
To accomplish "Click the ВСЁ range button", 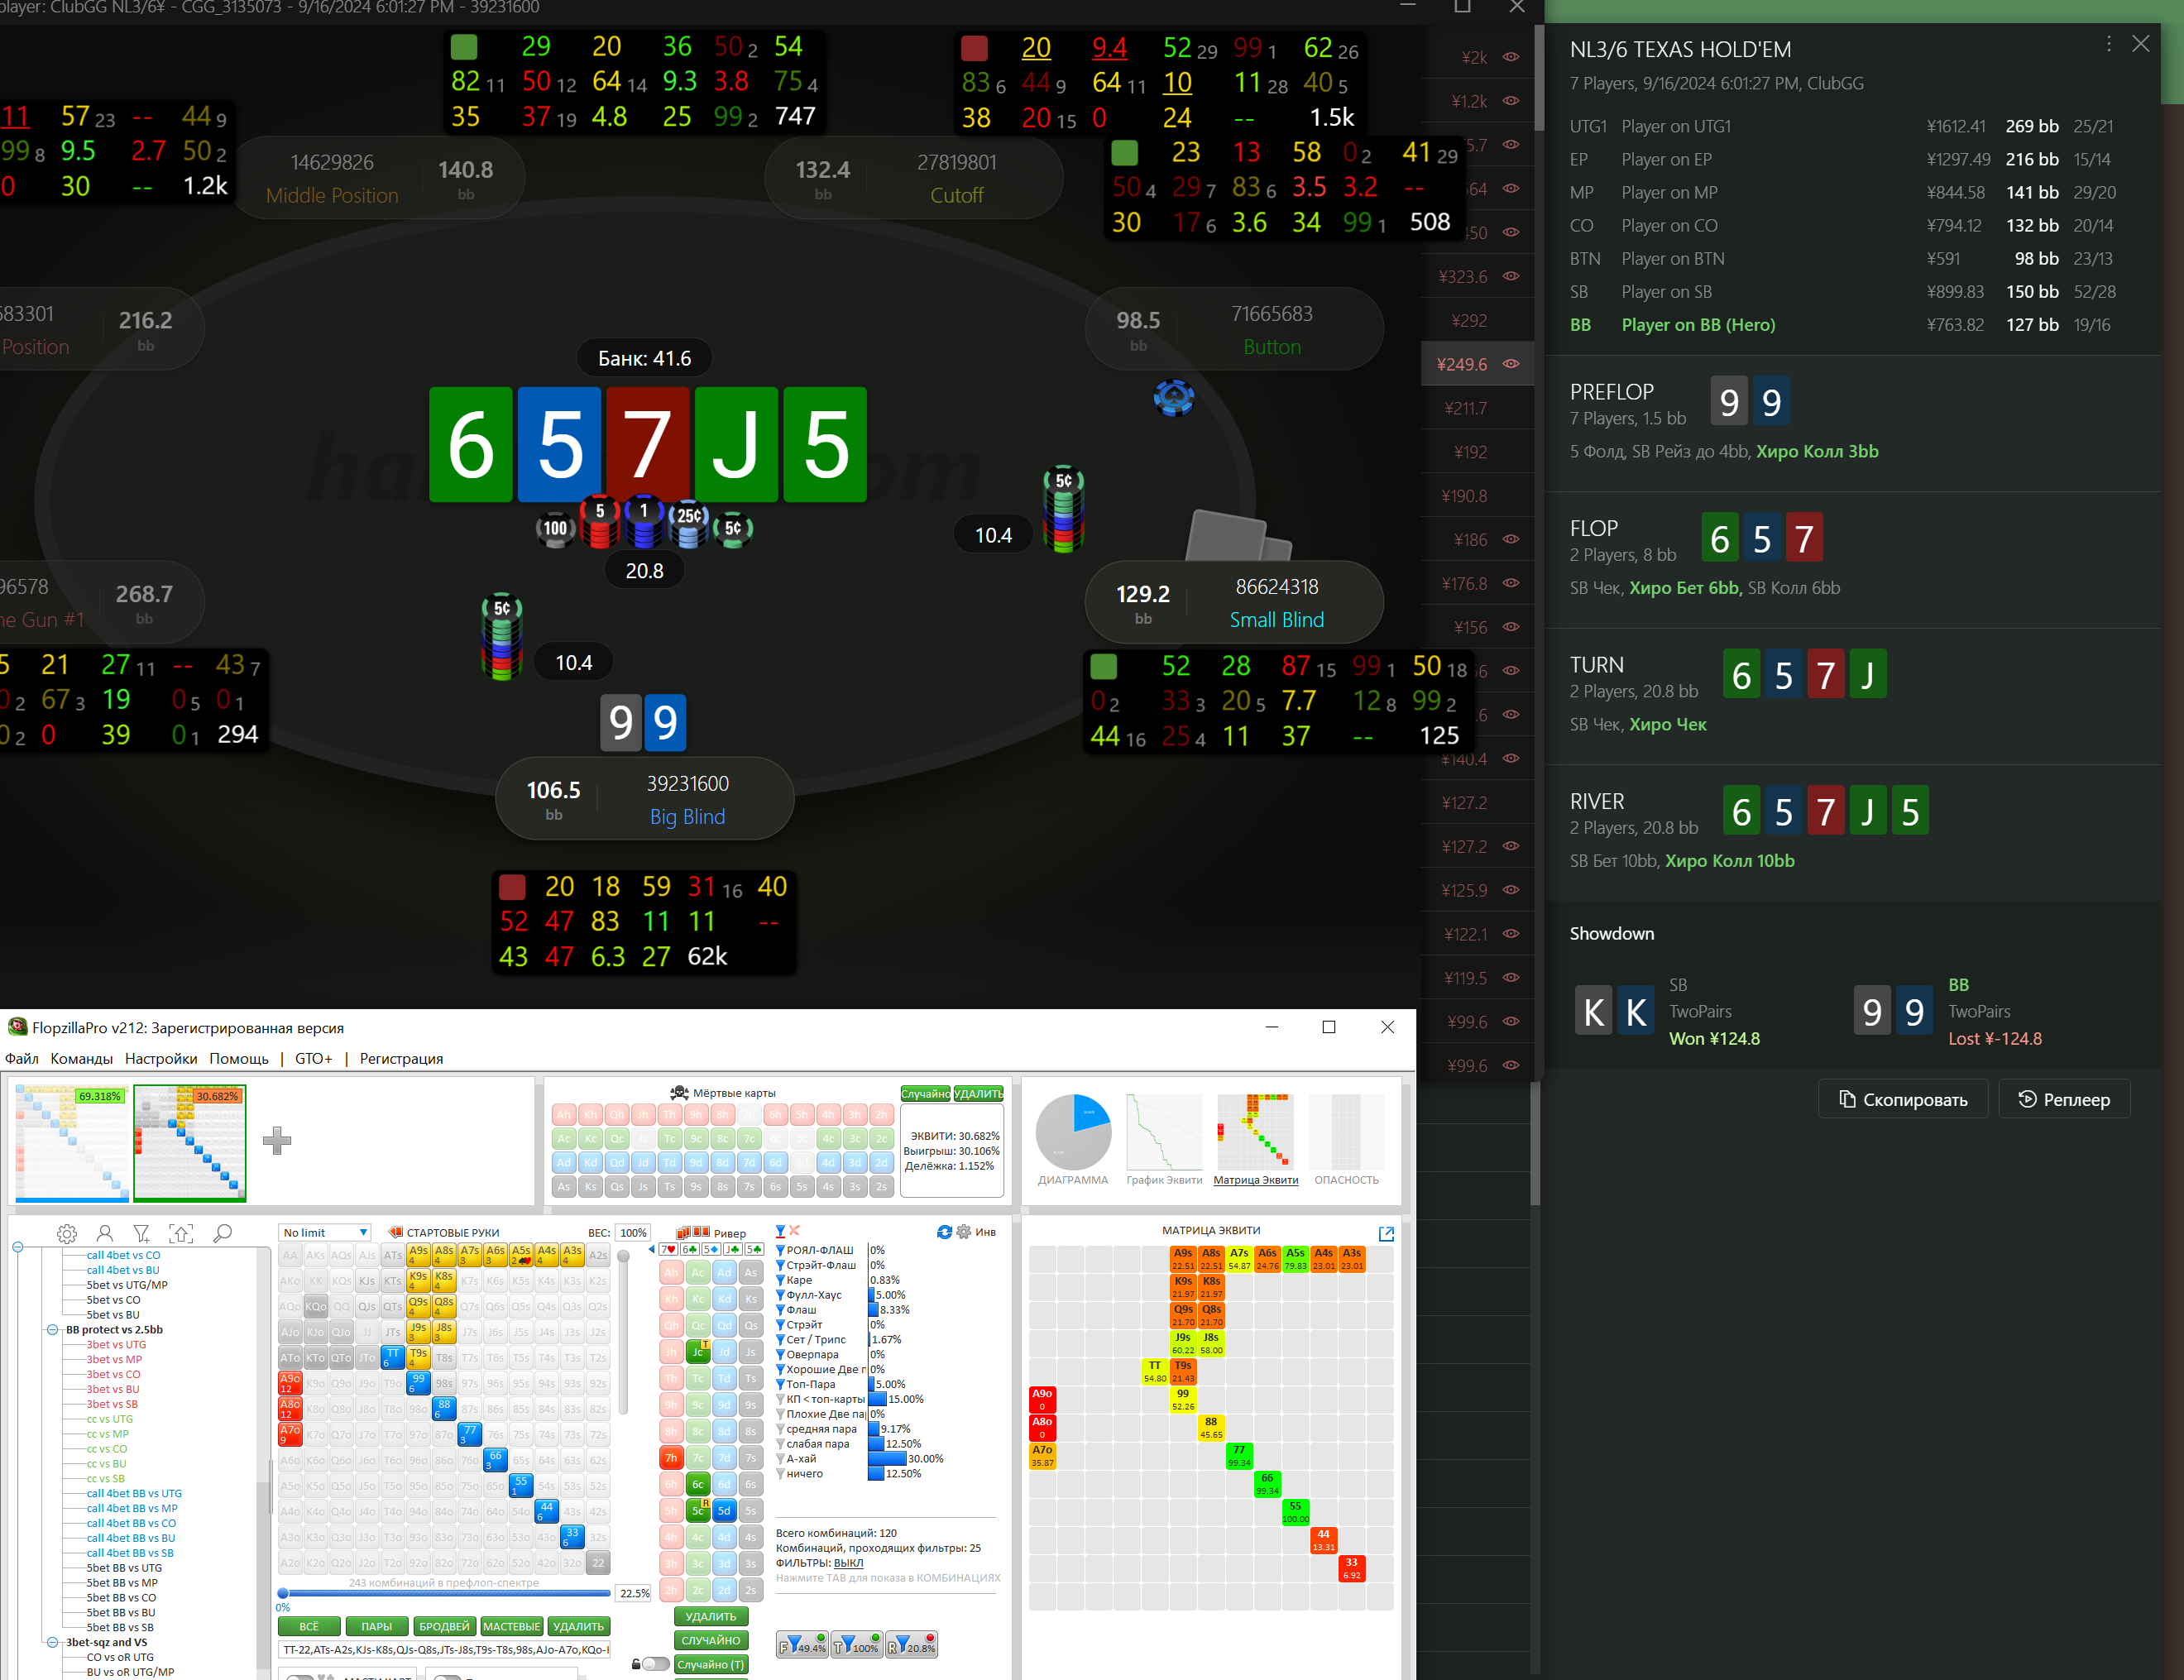I will [309, 1627].
